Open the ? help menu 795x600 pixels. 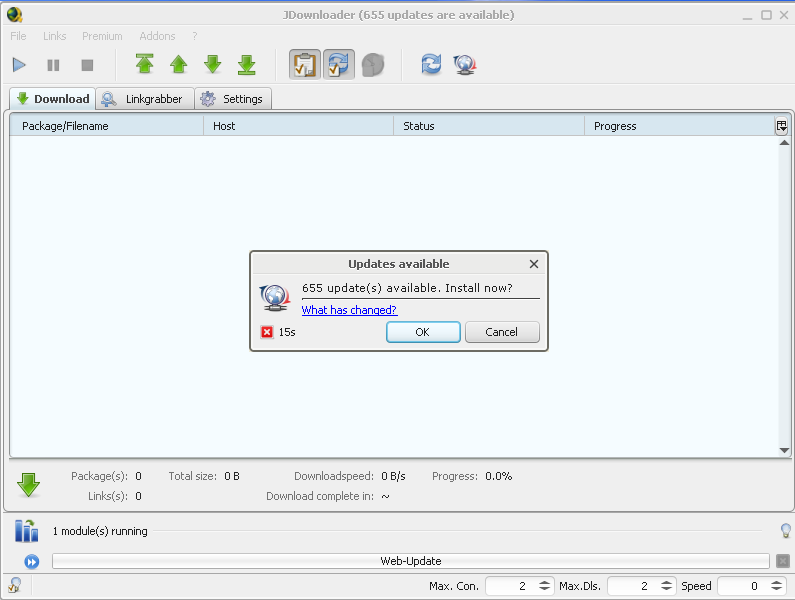[195, 36]
